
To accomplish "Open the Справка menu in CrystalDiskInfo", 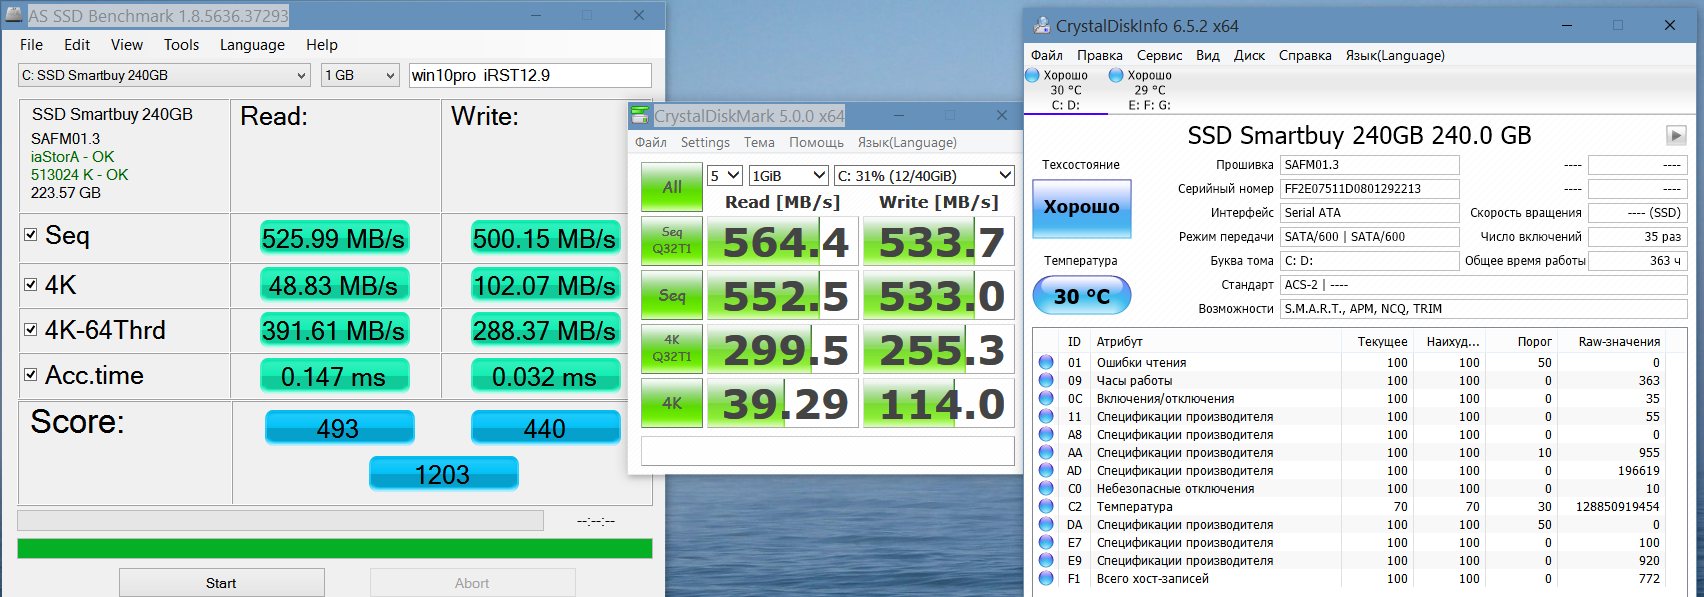I will pos(1305,56).
